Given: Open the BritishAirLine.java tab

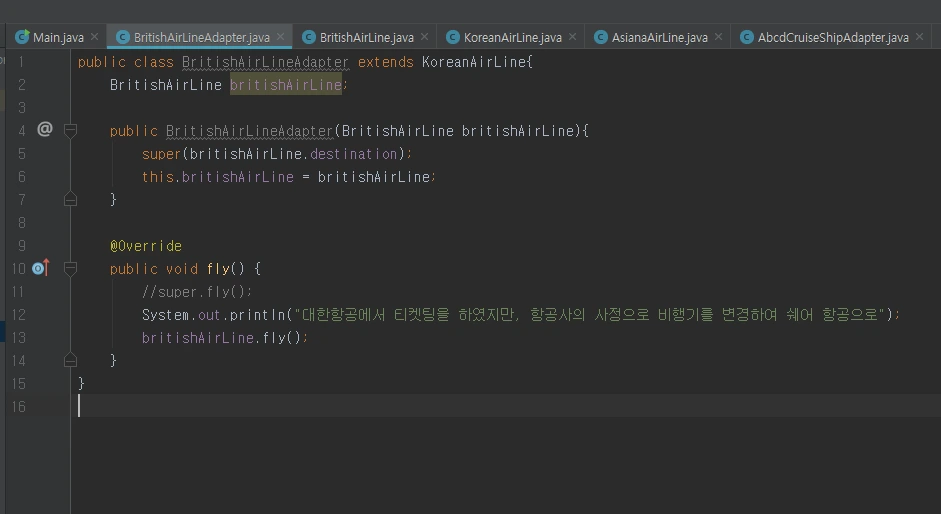Looking at the screenshot, I should tap(366, 37).
